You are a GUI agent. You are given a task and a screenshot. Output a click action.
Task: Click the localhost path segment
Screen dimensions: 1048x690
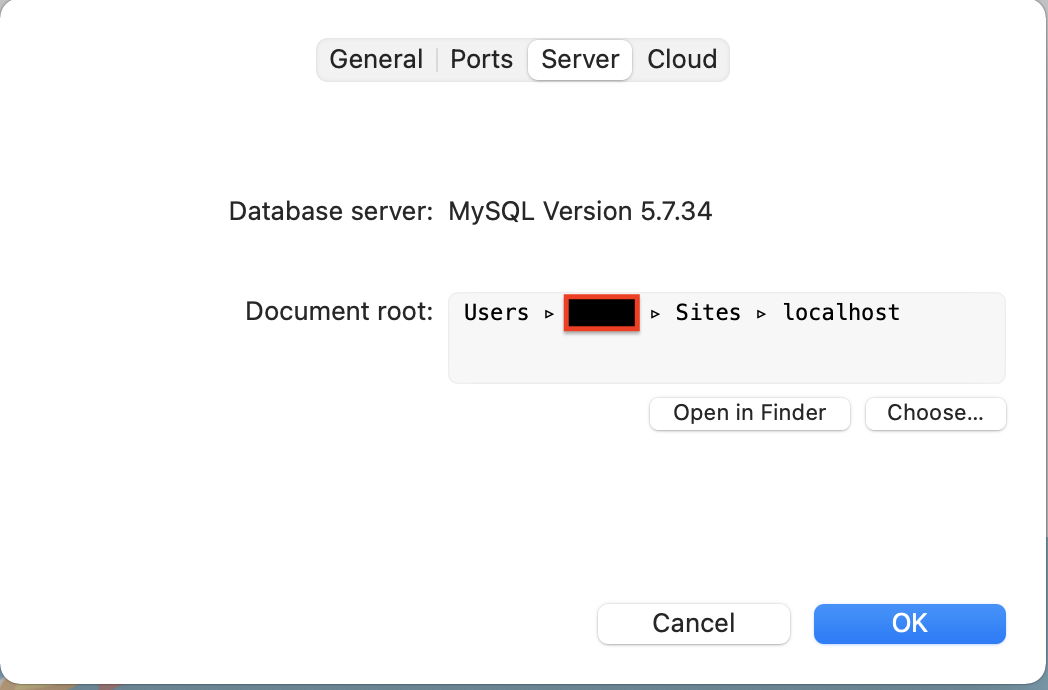(x=841, y=313)
